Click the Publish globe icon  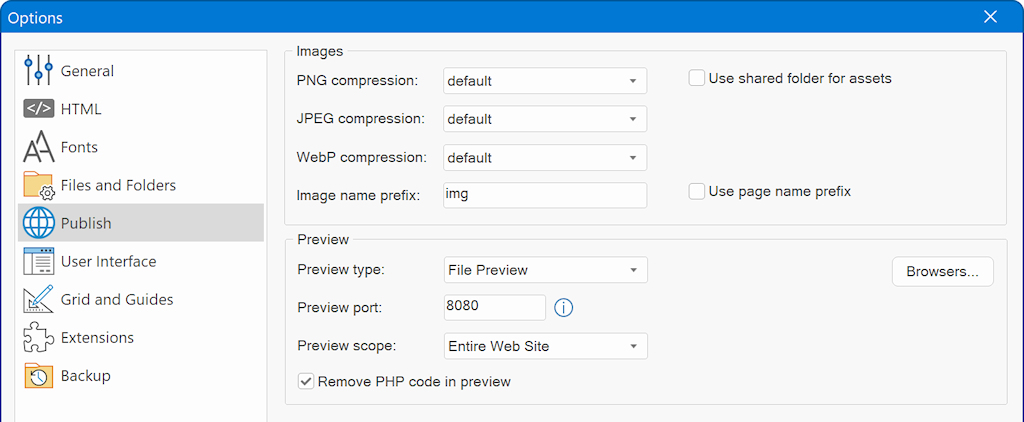(38, 224)
